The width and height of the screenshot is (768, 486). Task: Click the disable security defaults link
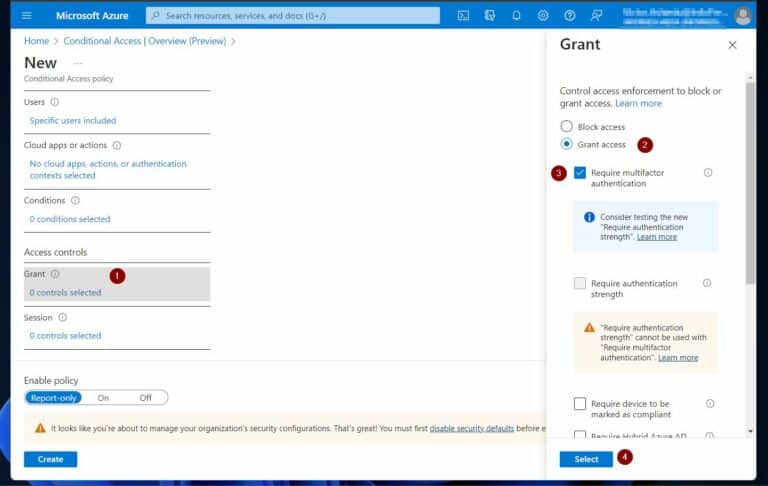(x=472, y=428)
